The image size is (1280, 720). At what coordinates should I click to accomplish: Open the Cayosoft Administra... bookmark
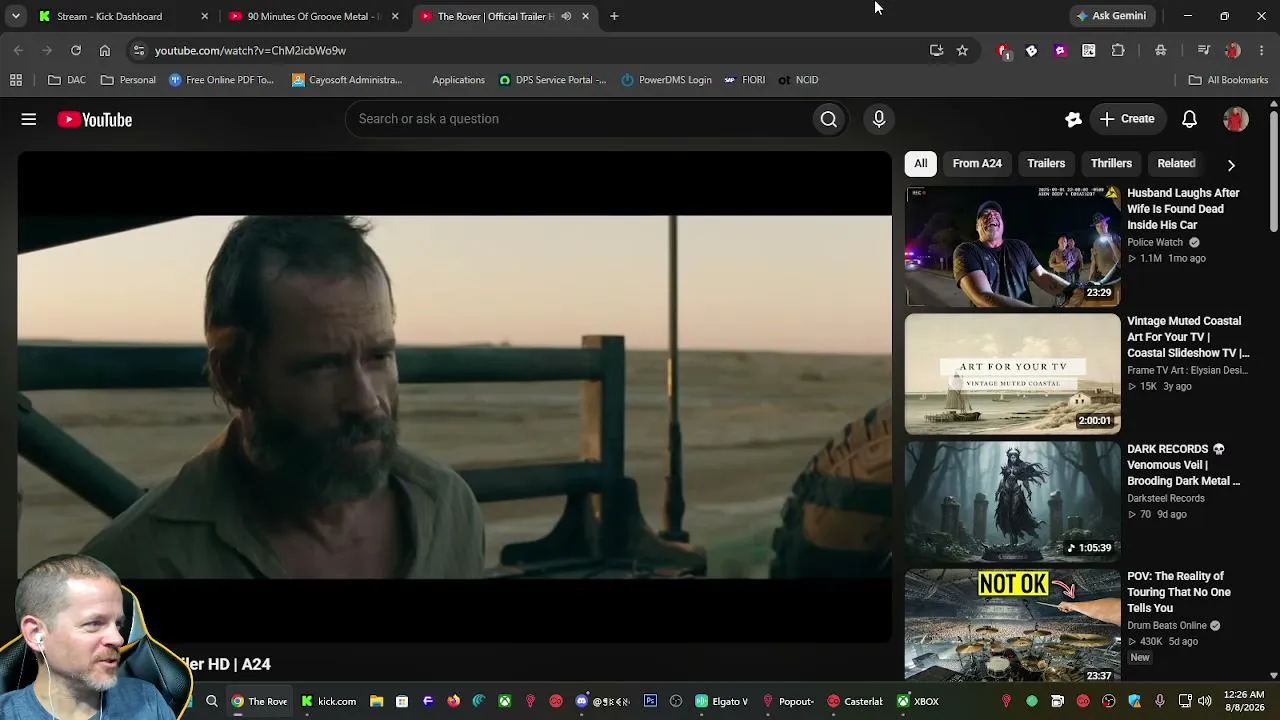347,80
